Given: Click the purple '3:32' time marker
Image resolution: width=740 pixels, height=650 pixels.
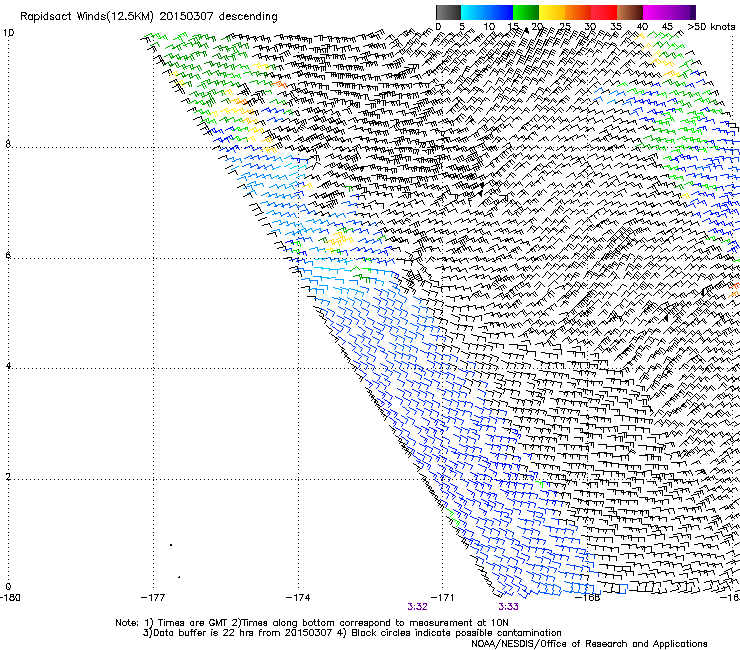Looking at the screenshot, I should tap(418, 607).
